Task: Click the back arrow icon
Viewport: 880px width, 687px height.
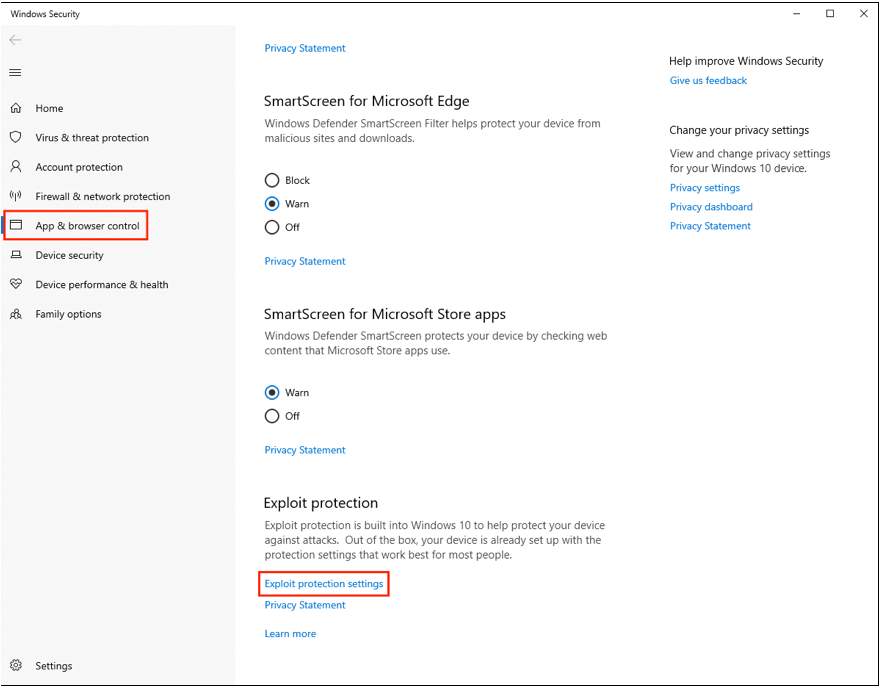Action: (15, 40)
